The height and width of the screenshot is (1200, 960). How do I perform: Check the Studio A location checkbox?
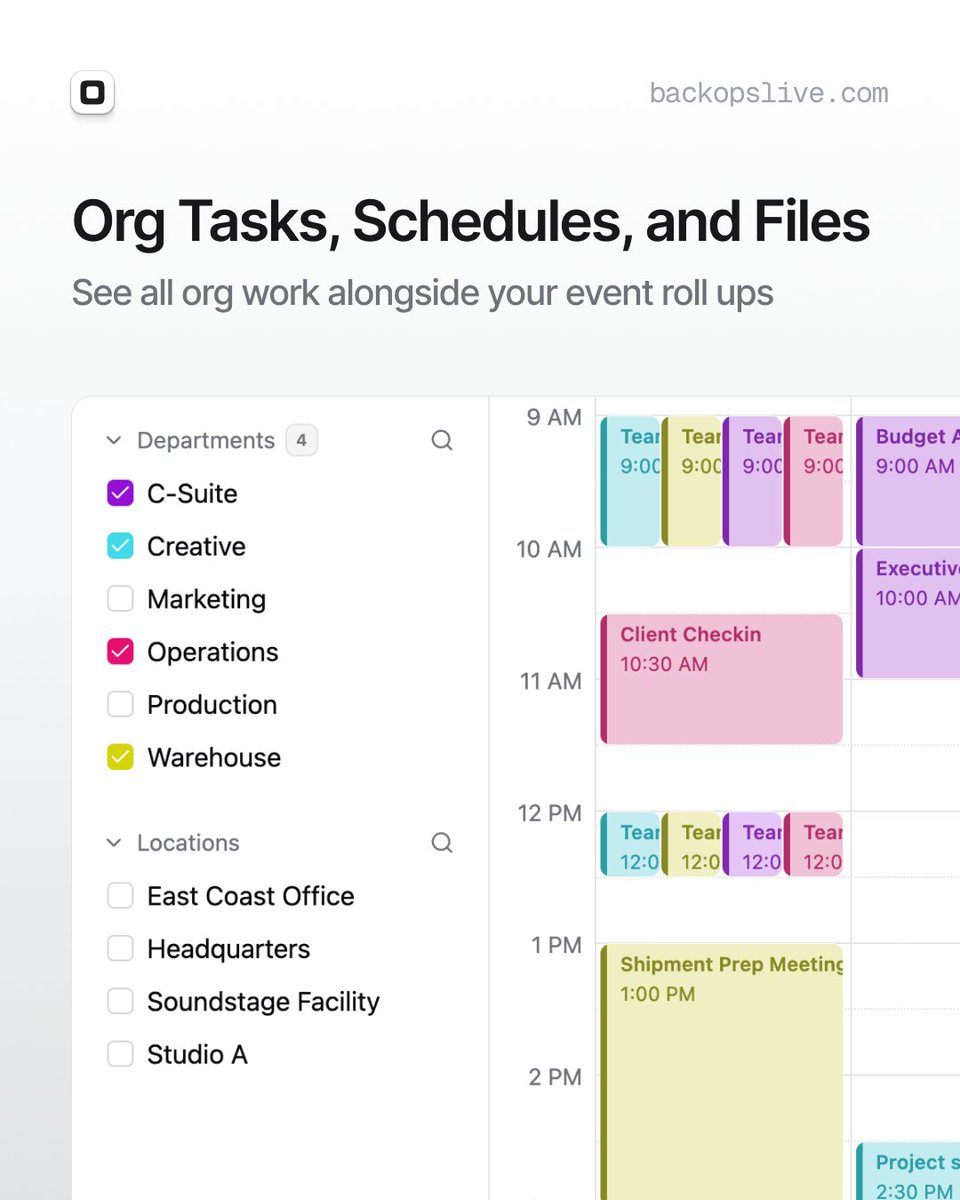click(x=120, y=1054)
